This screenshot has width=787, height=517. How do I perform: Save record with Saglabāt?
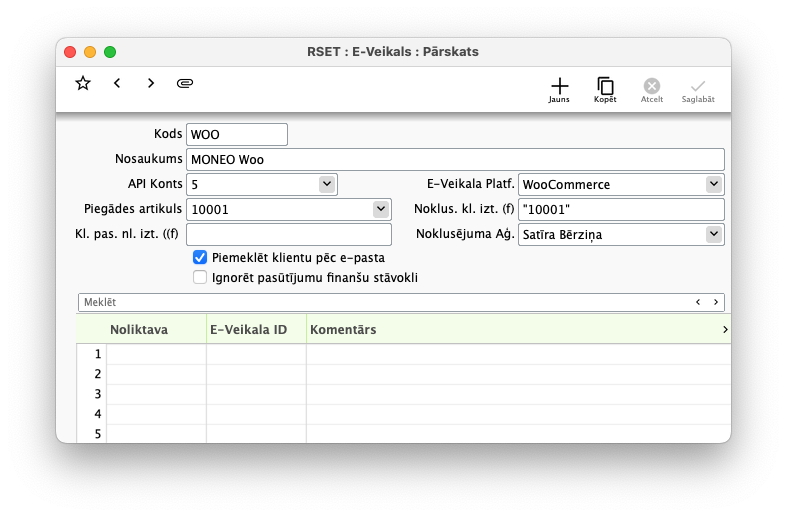698,90
